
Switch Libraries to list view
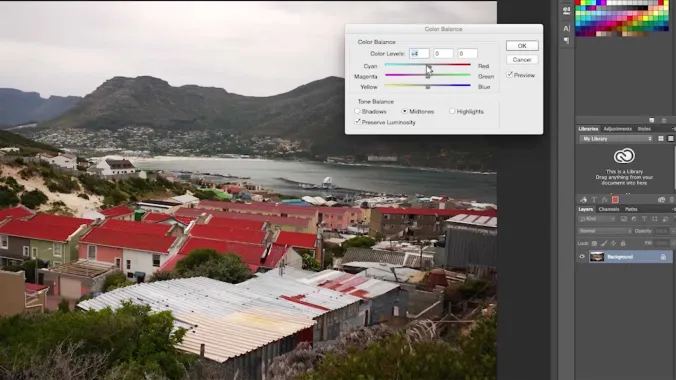click(x=670, y=139)
